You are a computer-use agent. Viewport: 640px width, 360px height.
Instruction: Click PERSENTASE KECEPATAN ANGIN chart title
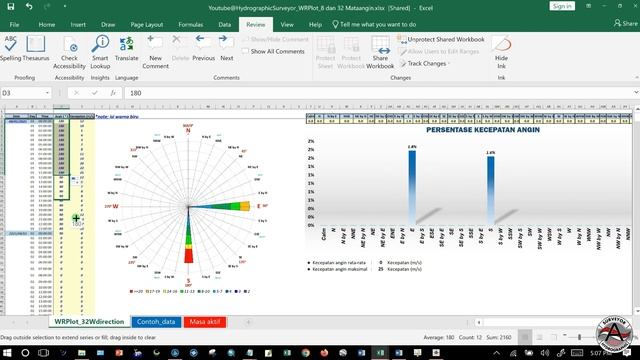coord(483,130)
